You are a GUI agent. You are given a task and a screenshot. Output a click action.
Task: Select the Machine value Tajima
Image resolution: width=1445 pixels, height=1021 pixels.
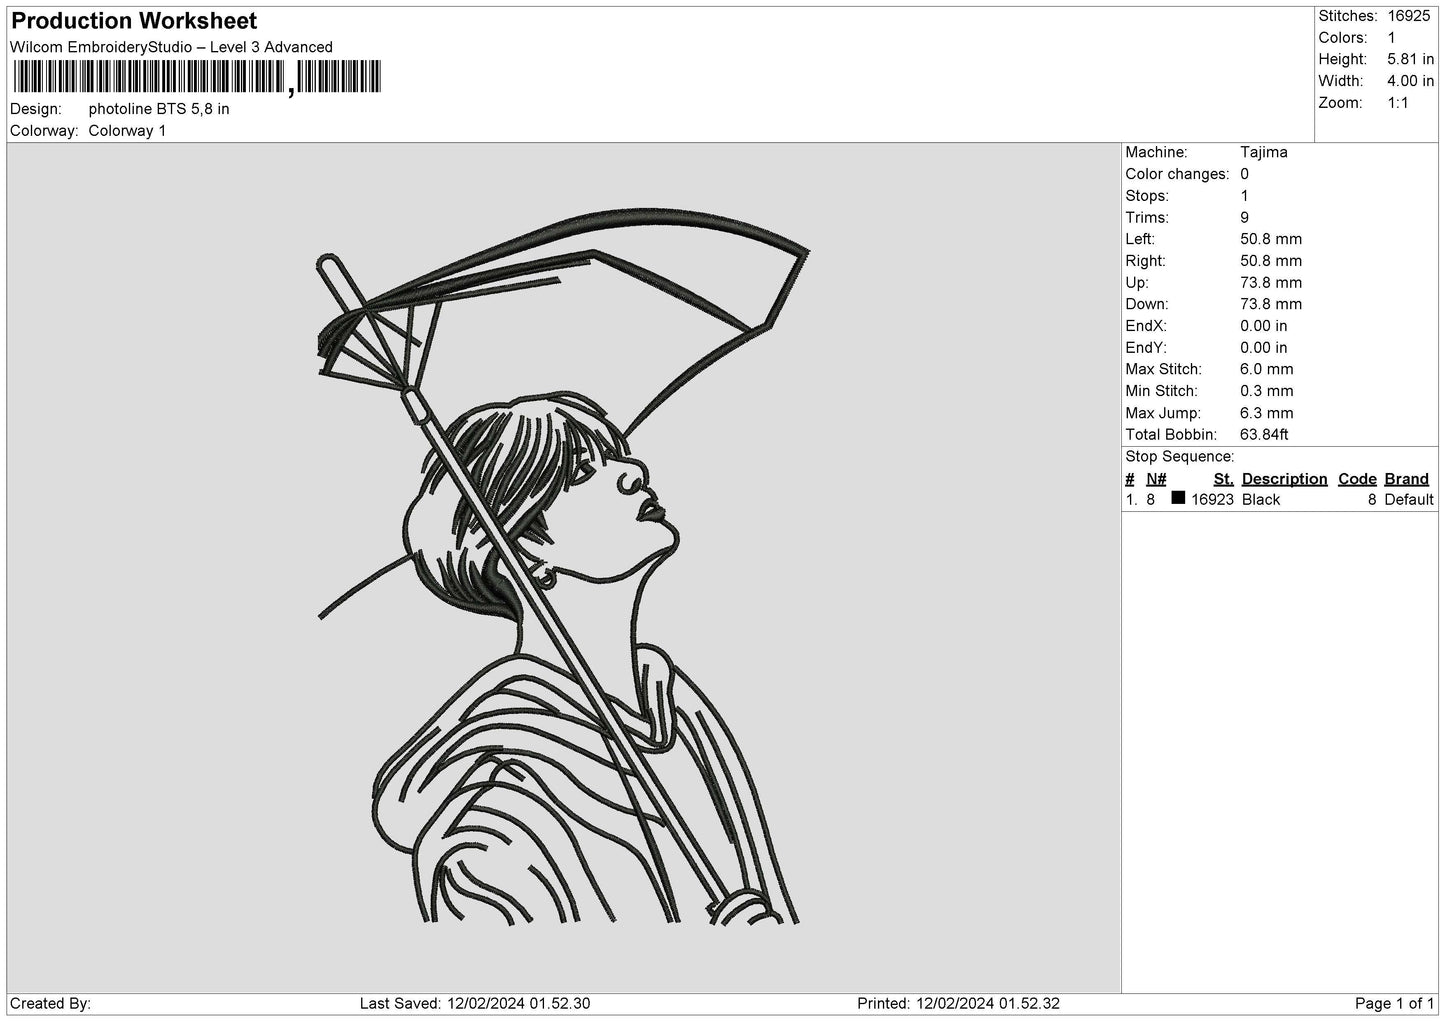(x=1264, y=152)
